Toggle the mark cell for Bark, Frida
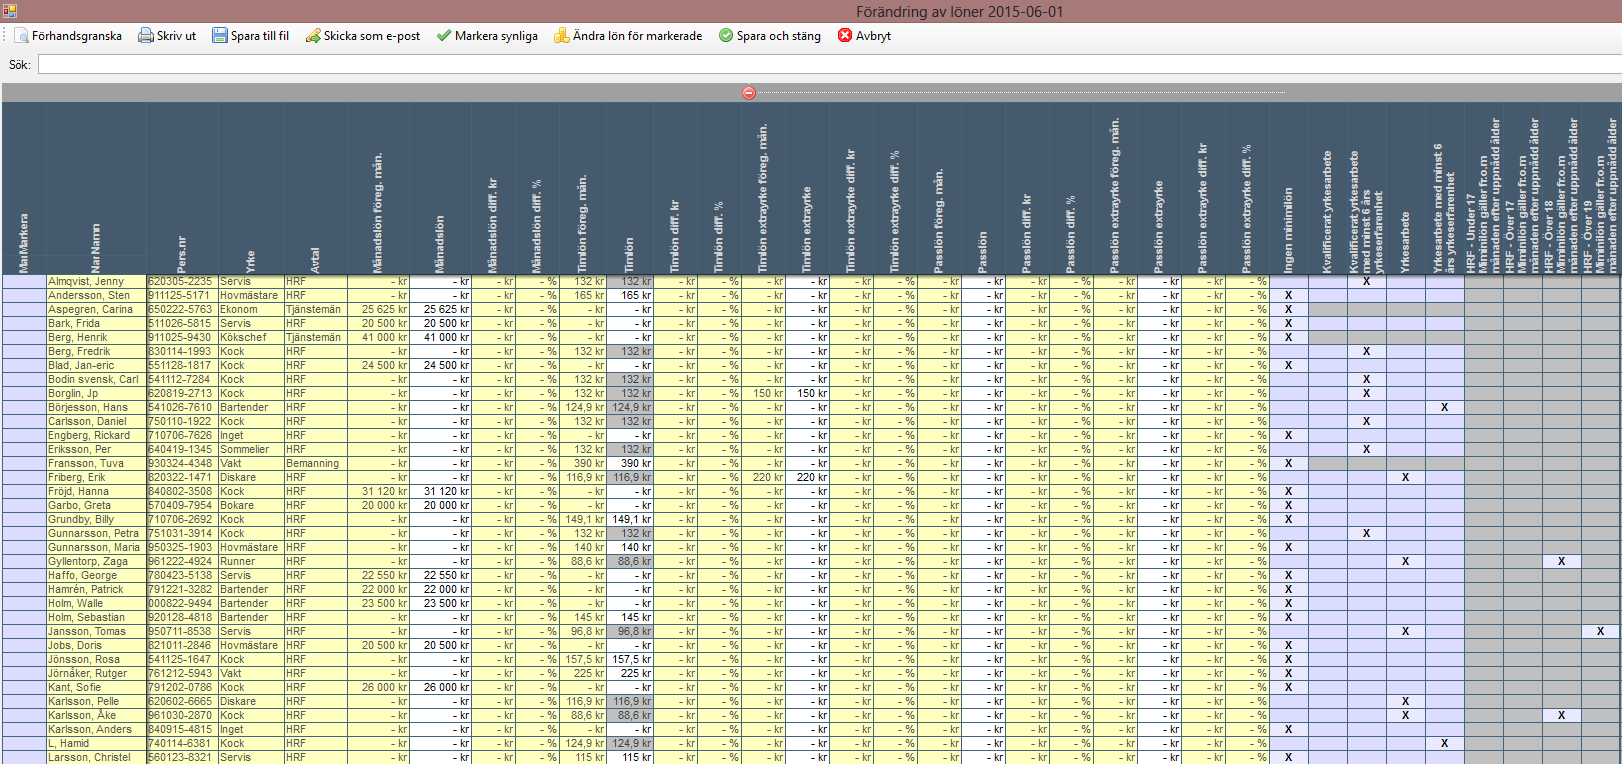This screenshot has width=1622, height=764. pyautogui.click(x=24, y=324)
